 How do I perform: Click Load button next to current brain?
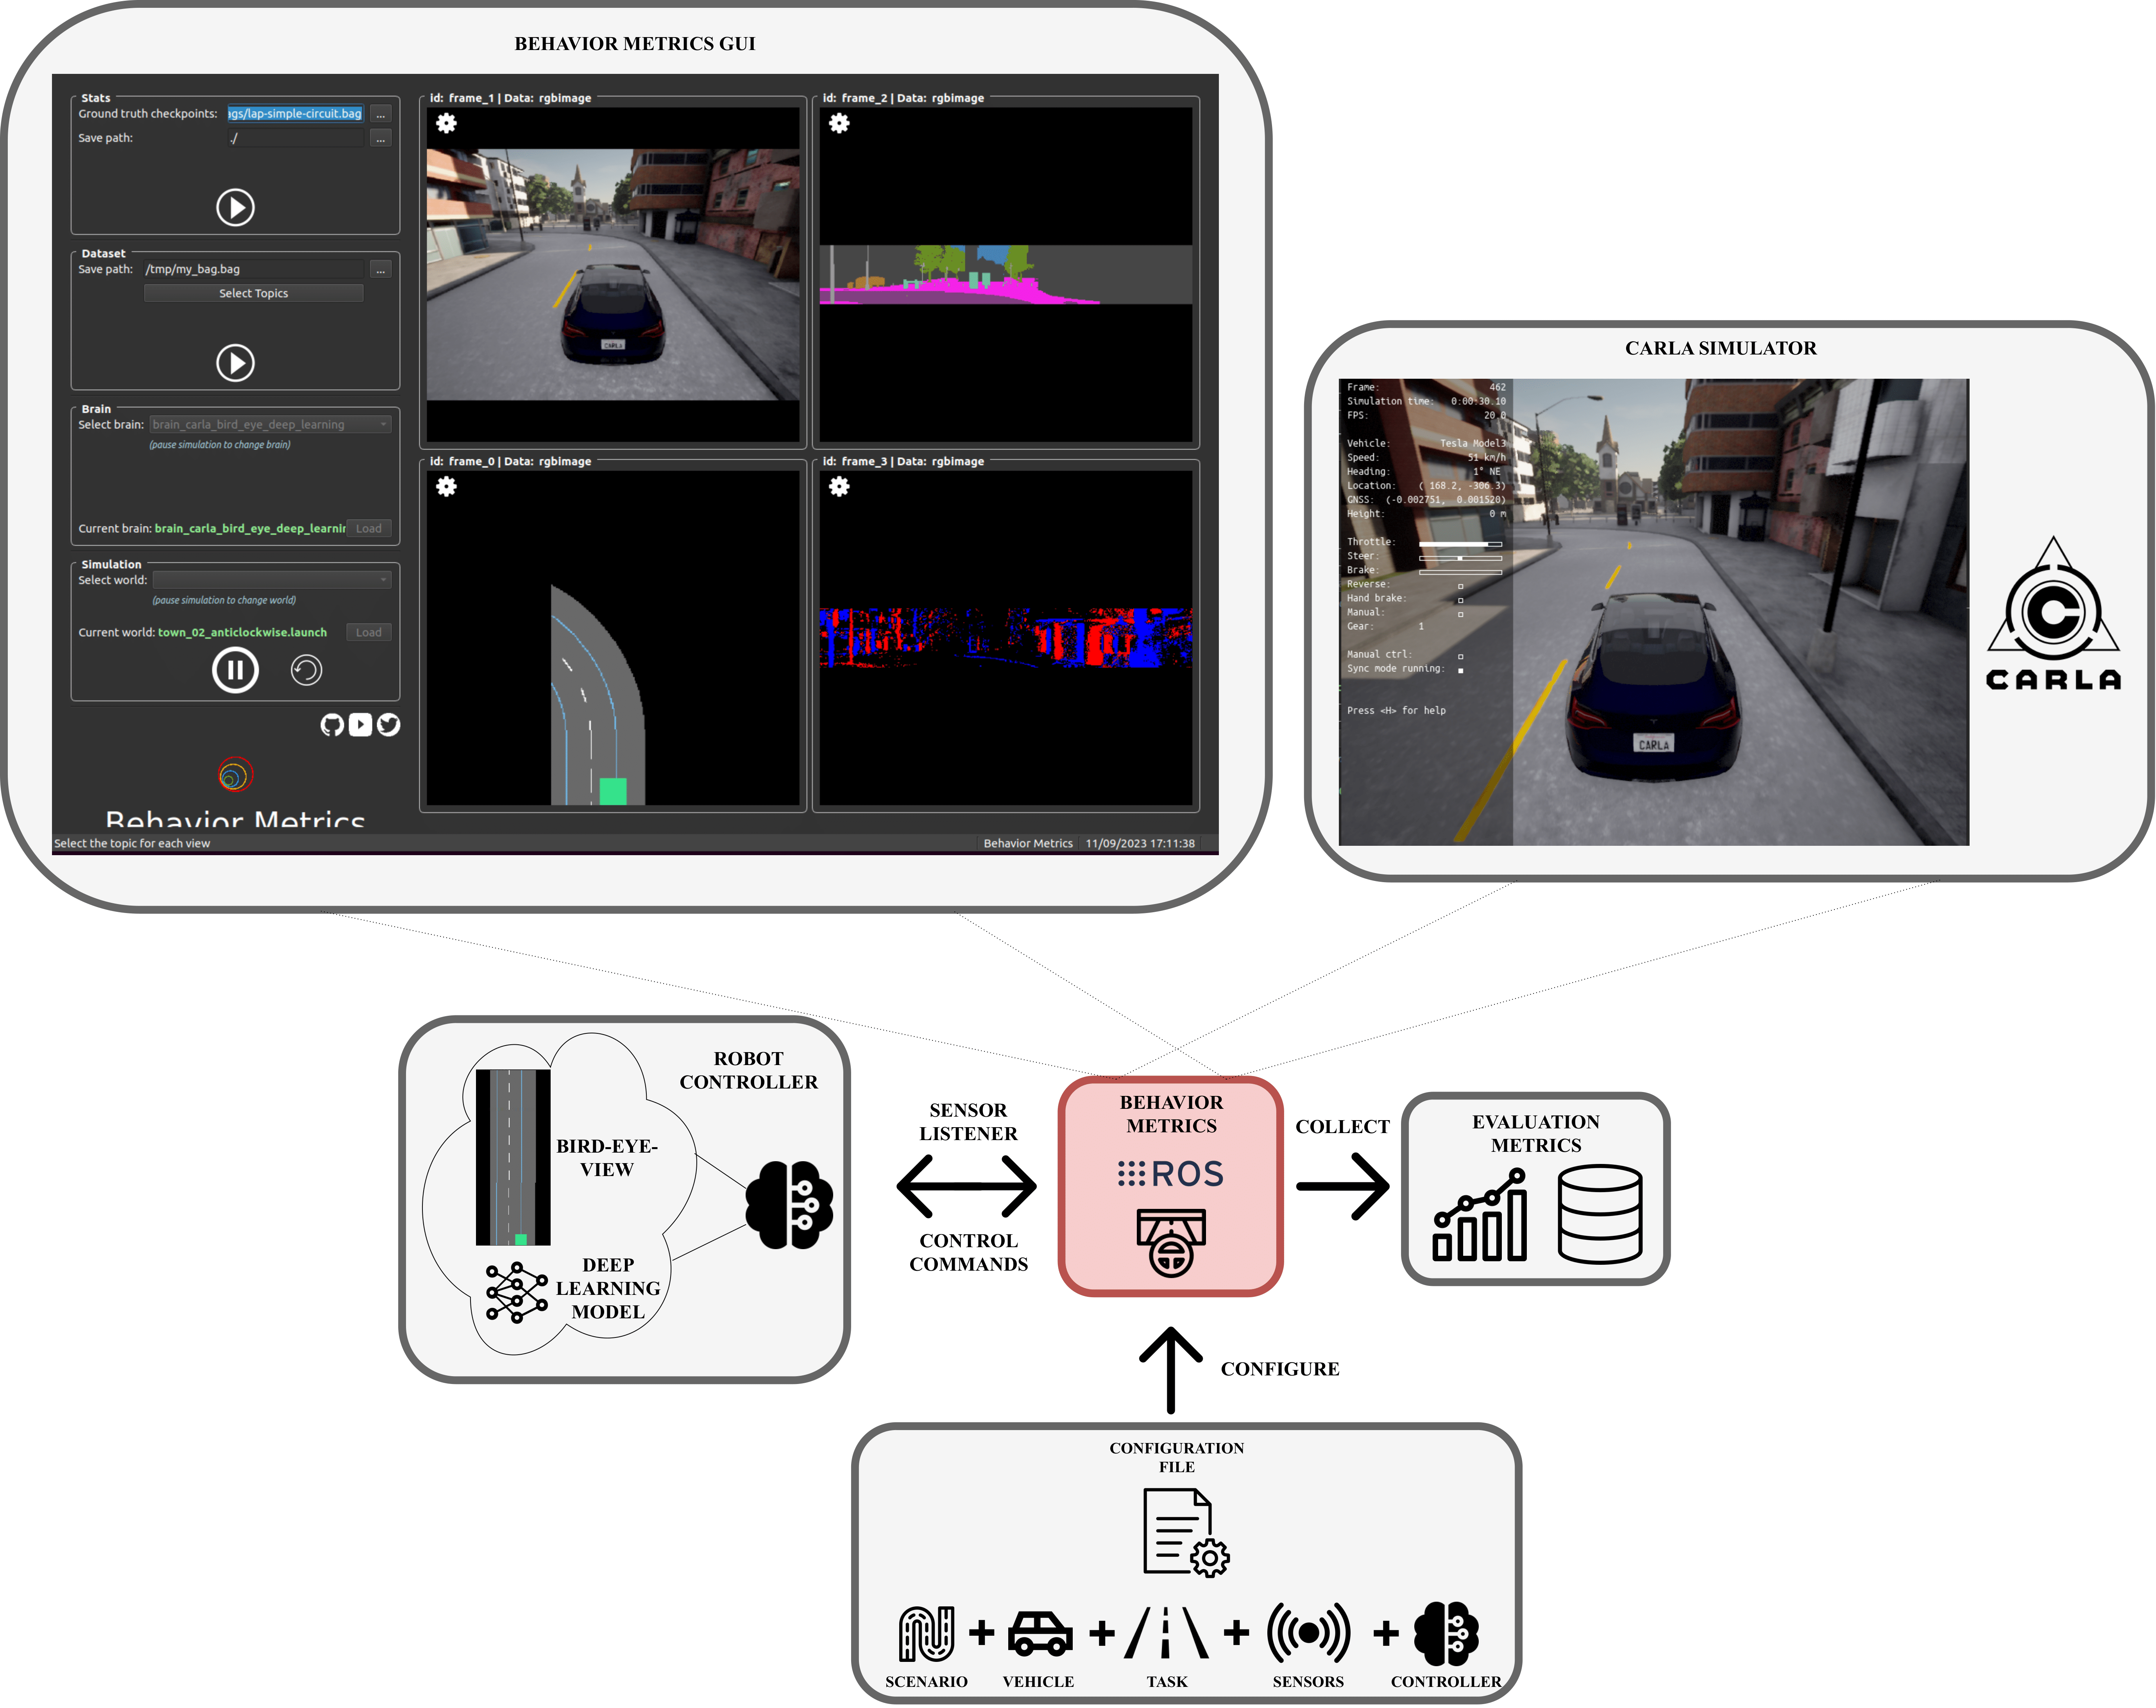tap(368, 528)
